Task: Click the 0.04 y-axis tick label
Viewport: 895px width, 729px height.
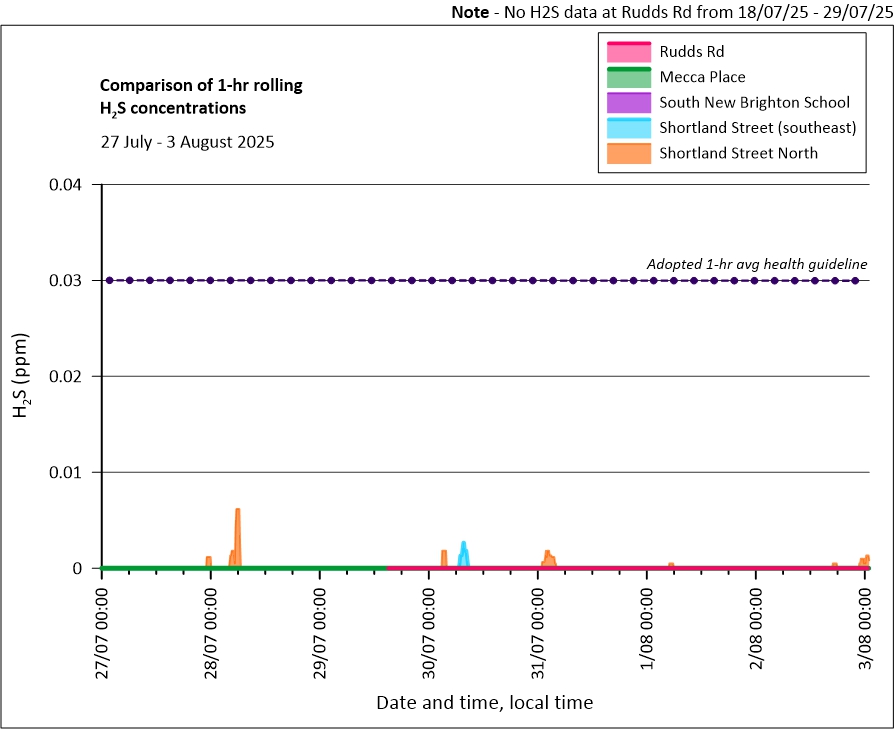Action: pyautogui.click(x=70, y=185)
